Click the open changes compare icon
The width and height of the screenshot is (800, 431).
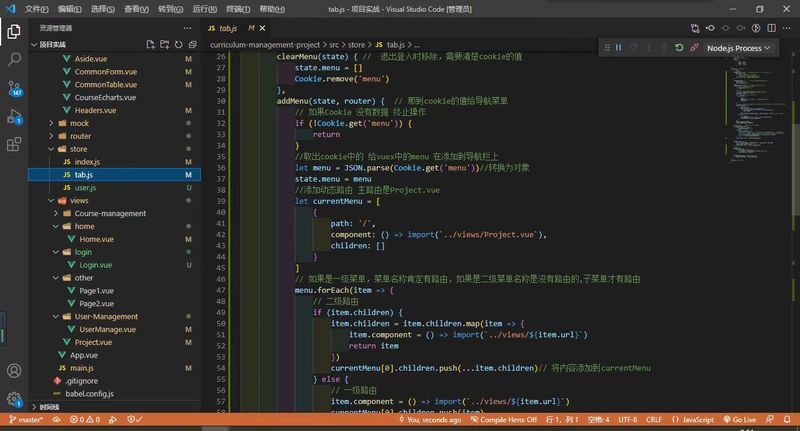[x=695, y=28]
